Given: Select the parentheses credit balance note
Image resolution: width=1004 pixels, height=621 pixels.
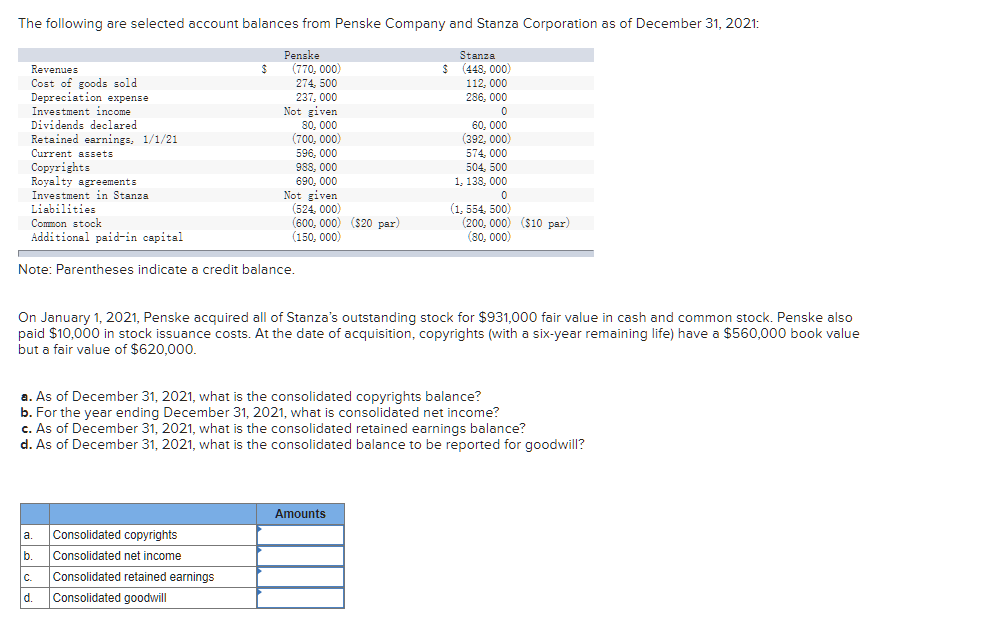Looking at the screenshot, I should pos(156,270).
